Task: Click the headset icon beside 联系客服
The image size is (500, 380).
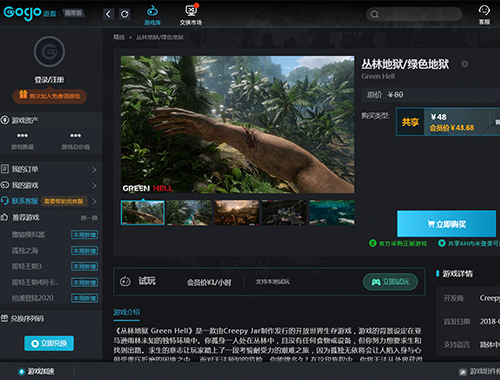Action: pos(5,201)
